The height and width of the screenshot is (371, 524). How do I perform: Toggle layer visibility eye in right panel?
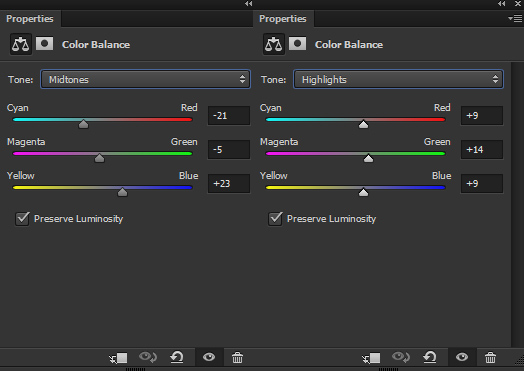click(462, 357)
